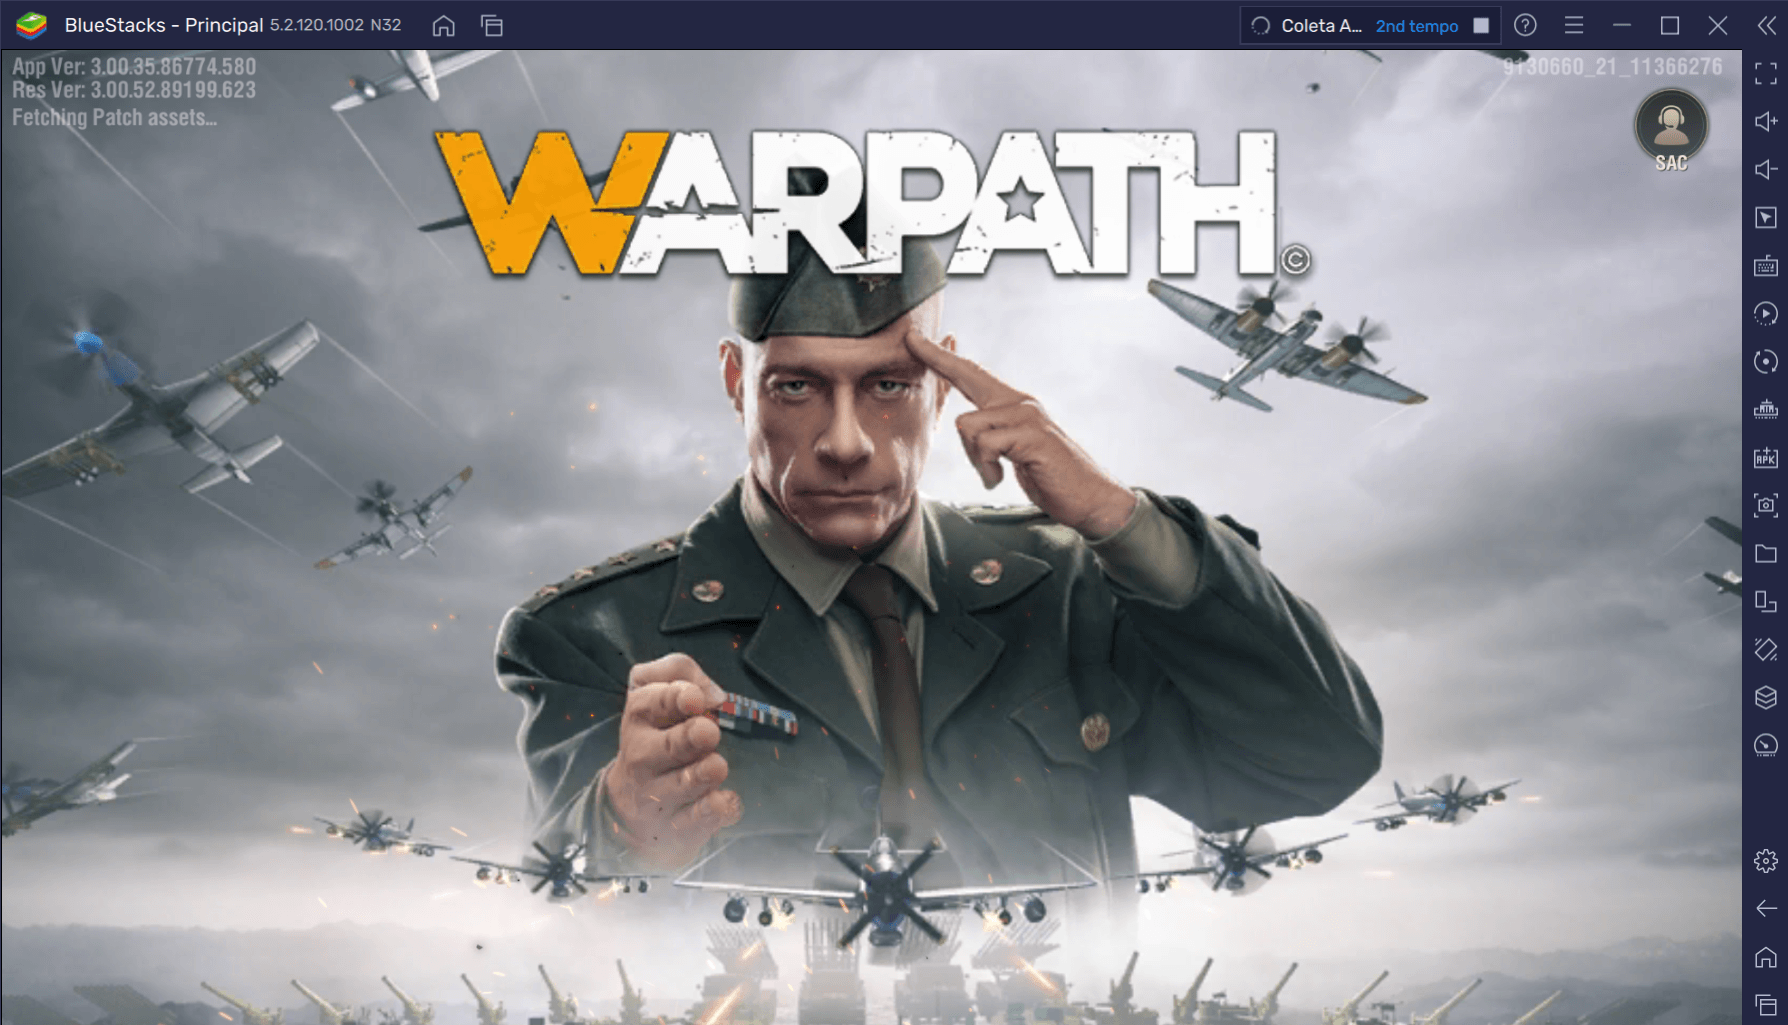Click the shake device icon
The height and width of the screenshot is (1025, 1788).
tap(1766, 649)
